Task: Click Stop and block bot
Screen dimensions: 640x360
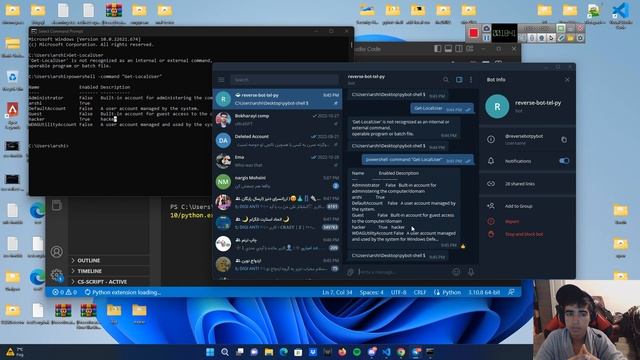Action: coord(524,234)
